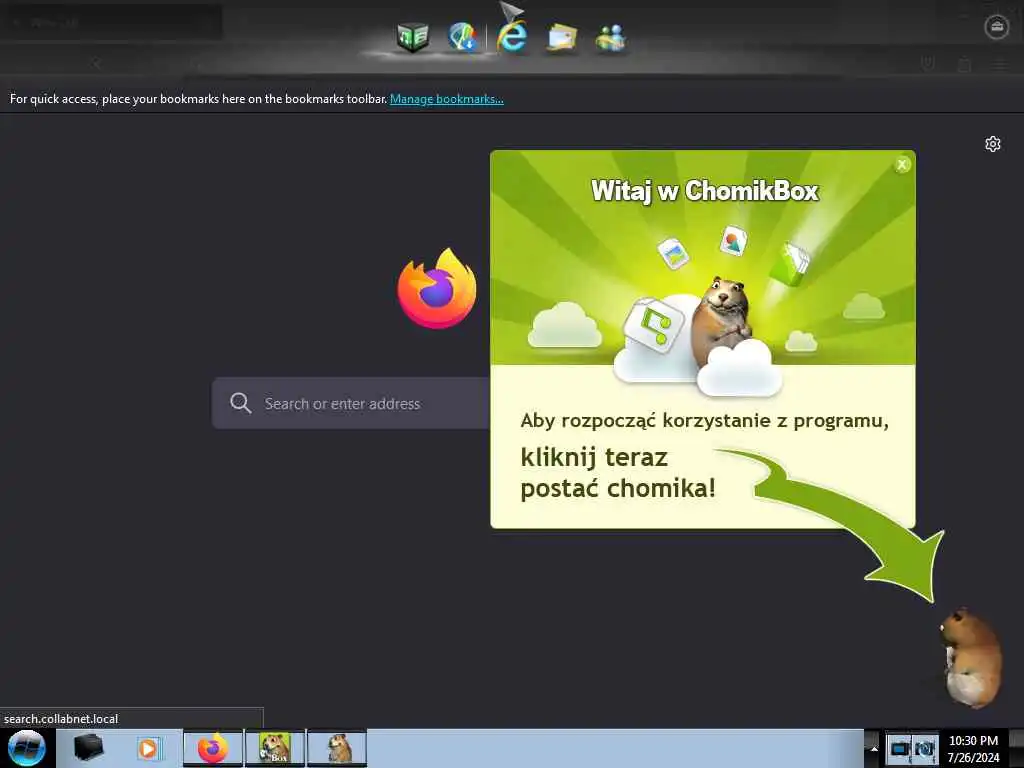Open the clock showing 10:30 PM
Image resolution: width=1024 pixels, height=768 pixels.
(x=973, y=748)
